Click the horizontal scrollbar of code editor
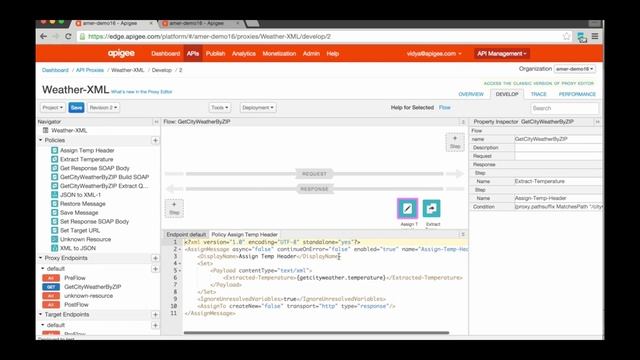 point(316,333)
